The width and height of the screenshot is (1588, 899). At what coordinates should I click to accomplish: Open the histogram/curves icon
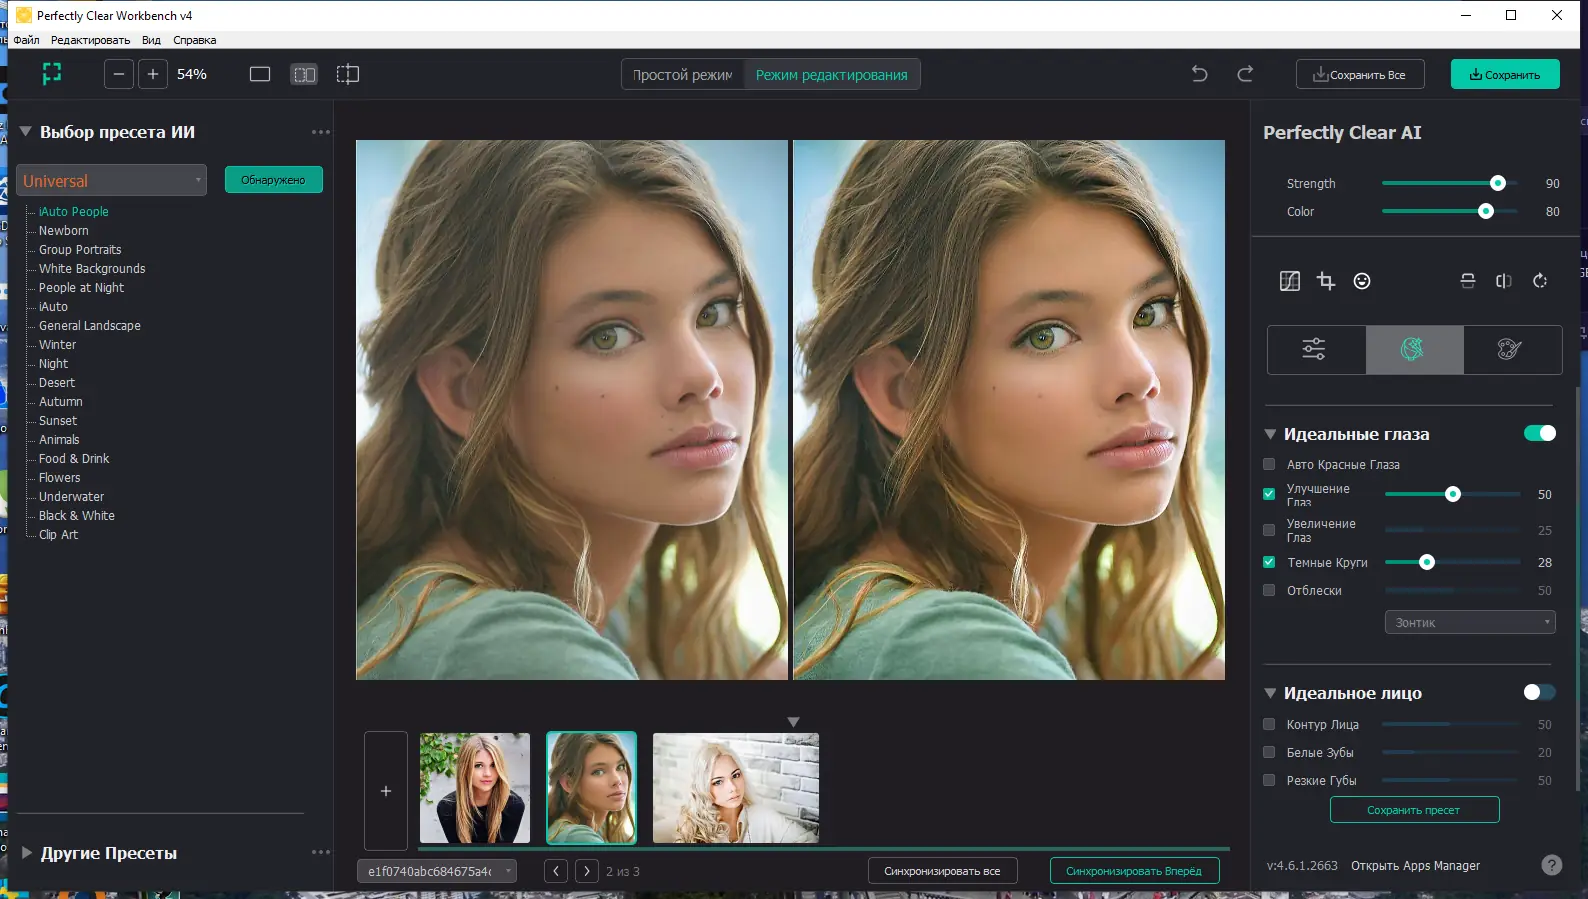1290,281
